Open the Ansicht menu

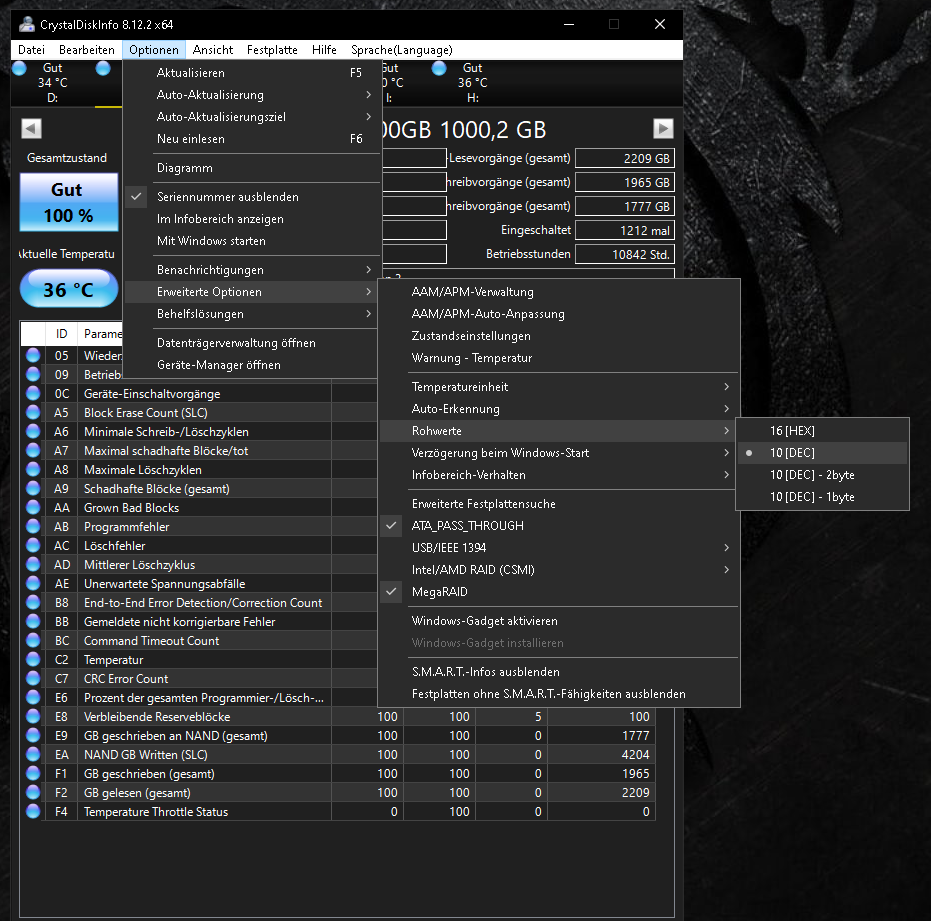coord(213,50)
